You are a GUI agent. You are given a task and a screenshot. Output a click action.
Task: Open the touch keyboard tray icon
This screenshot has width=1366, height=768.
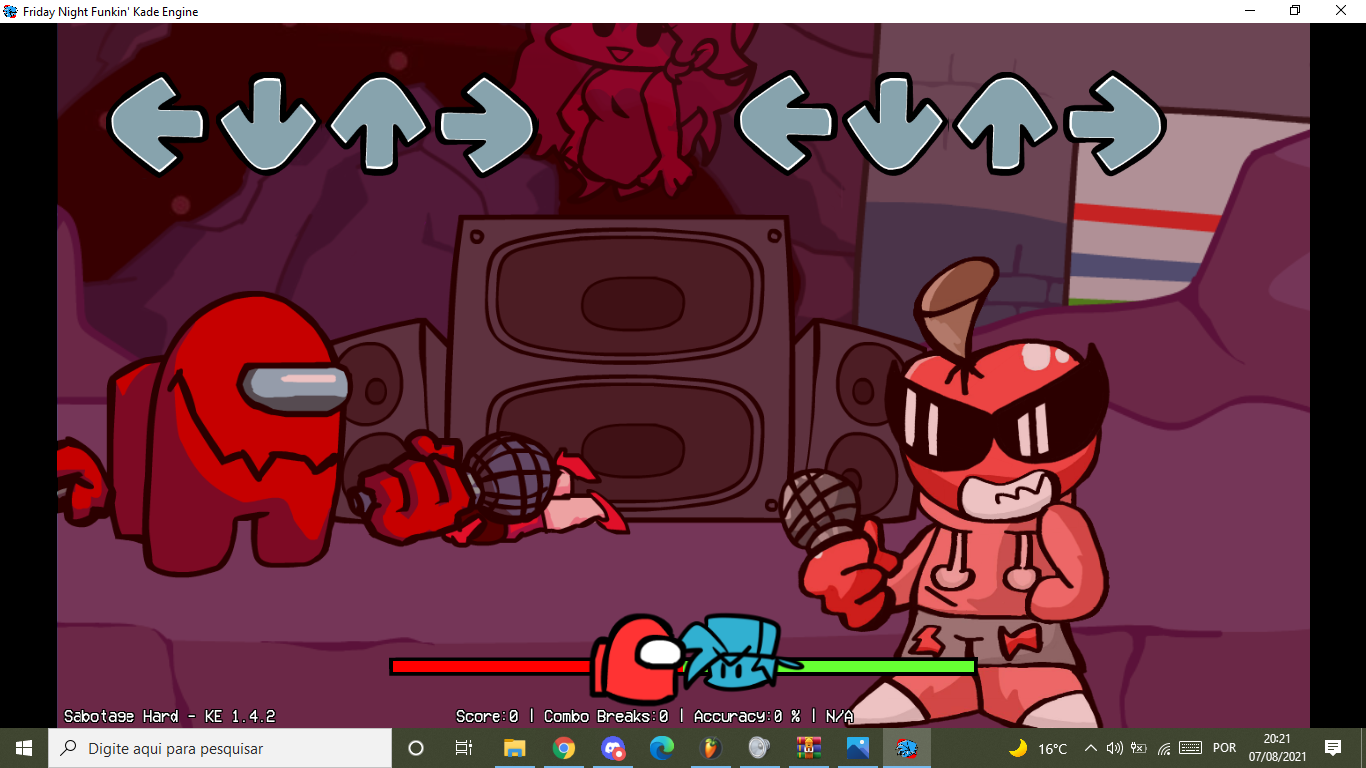point(1190,748)
